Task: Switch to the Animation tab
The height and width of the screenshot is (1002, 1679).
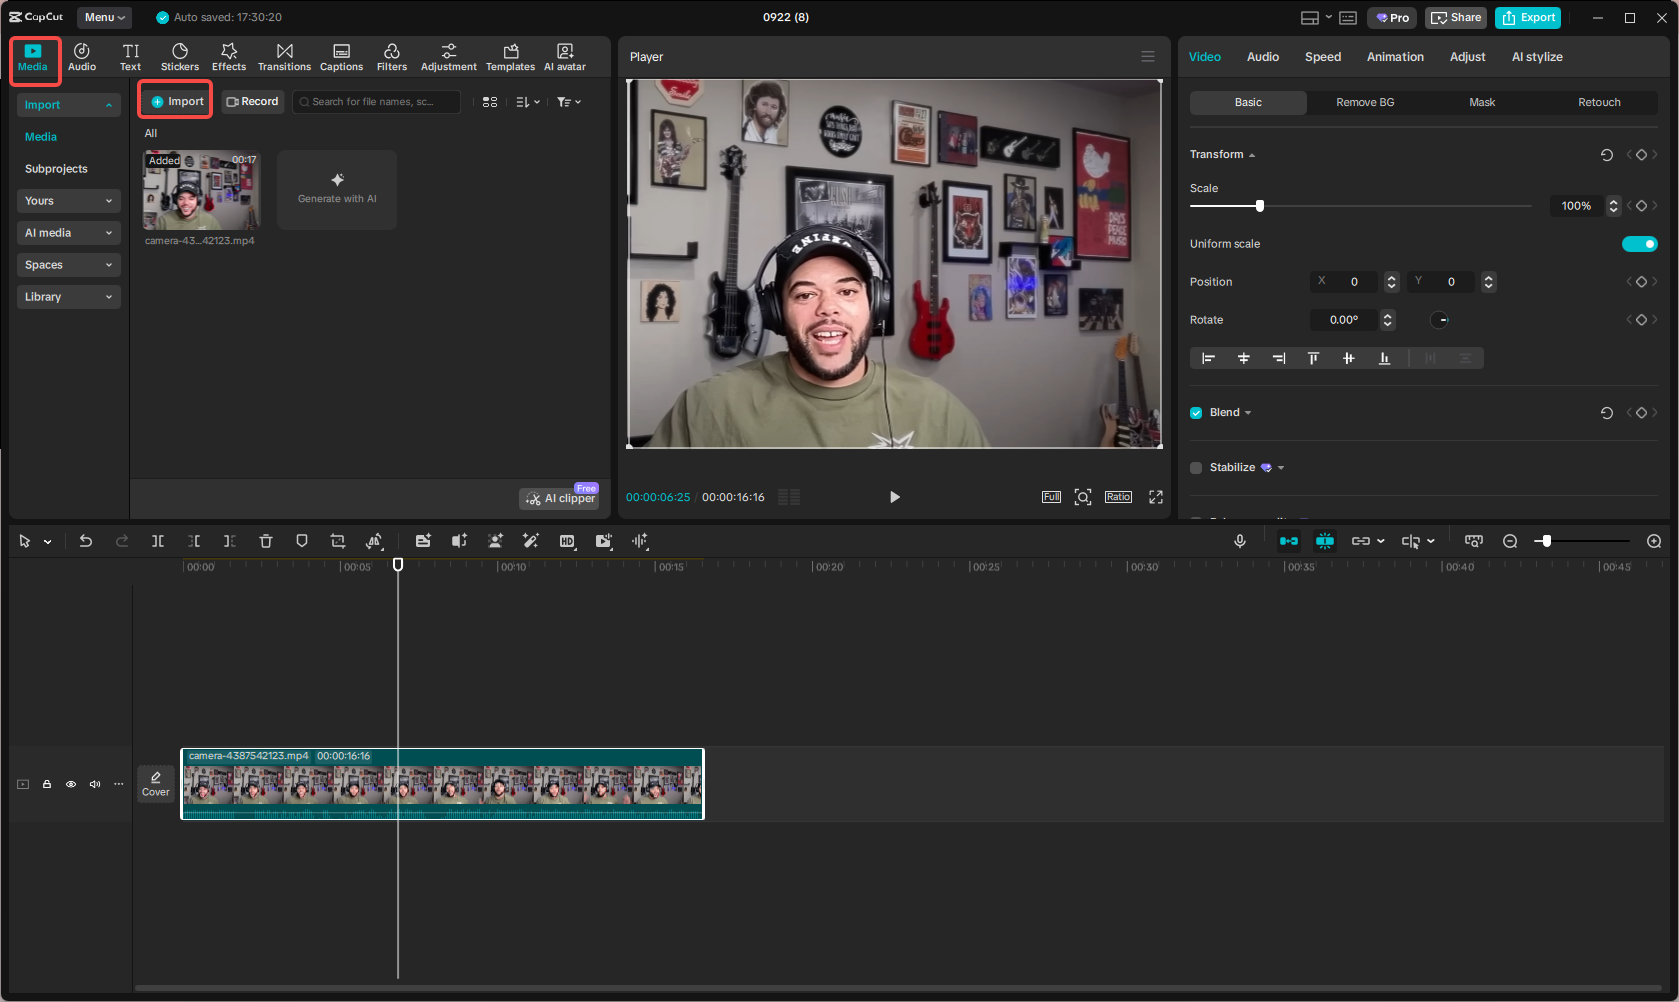Action: tap(1395, 57)
